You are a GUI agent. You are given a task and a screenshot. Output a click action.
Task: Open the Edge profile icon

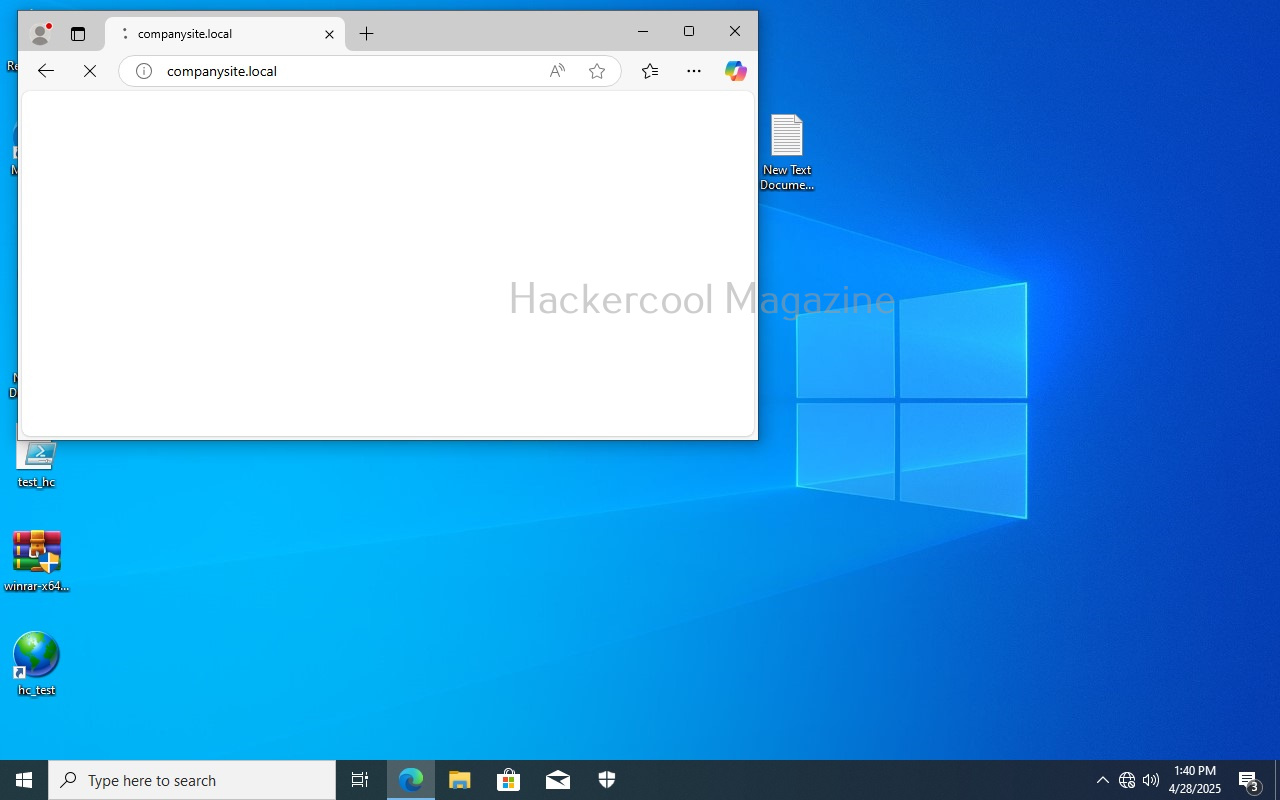tap(40, 34)
